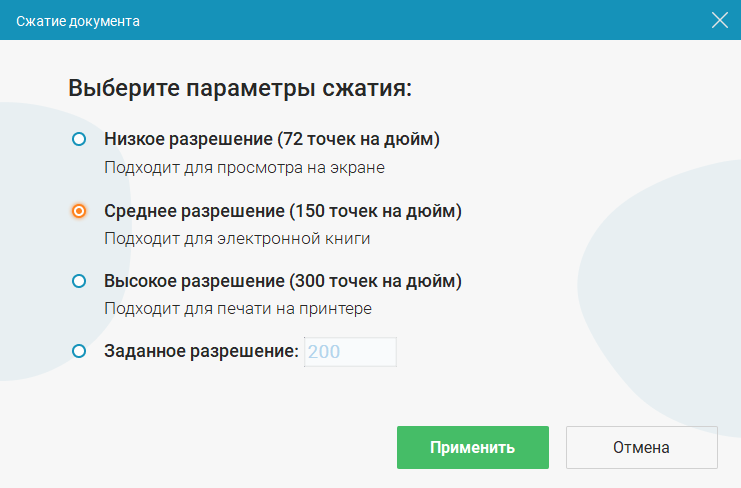Screen dimensions: 741x488
Task: Click the 'Подходит для печати на принтере' description
Action: point(238,309)
